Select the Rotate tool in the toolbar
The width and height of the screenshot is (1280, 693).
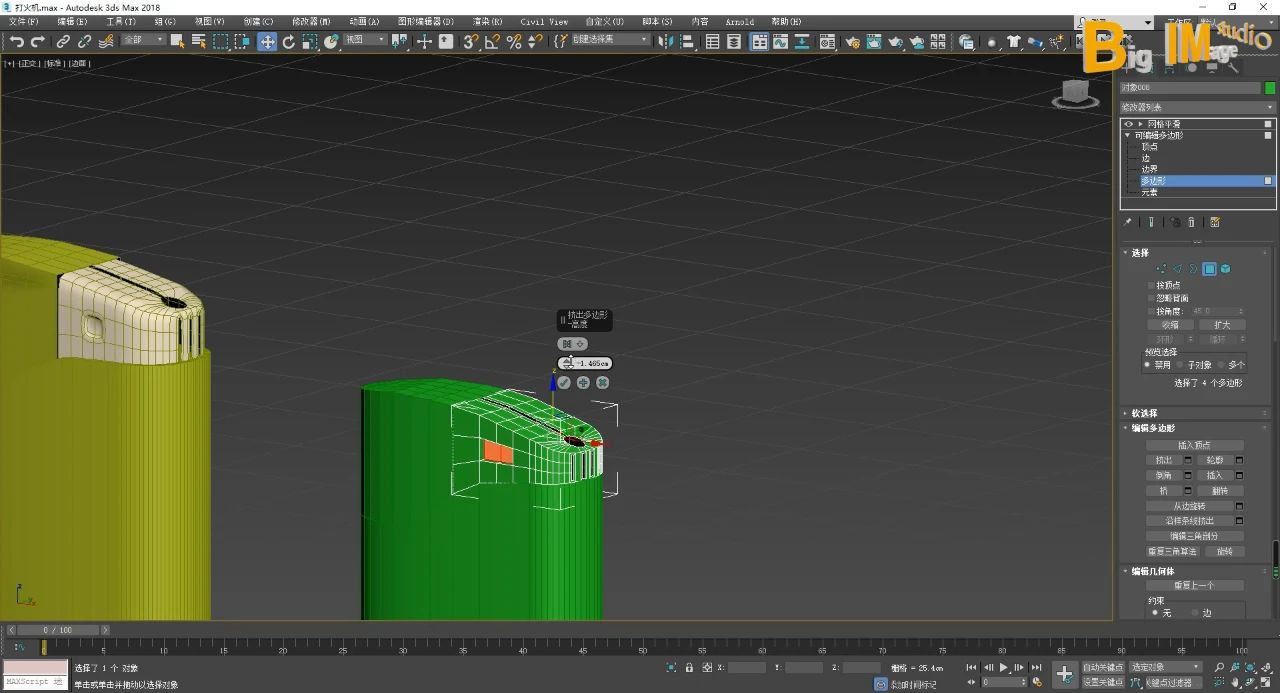point(289,41)
